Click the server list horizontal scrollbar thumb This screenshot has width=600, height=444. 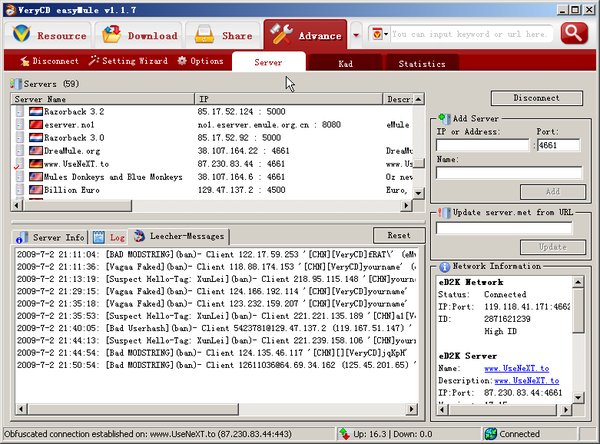(77, 206)
